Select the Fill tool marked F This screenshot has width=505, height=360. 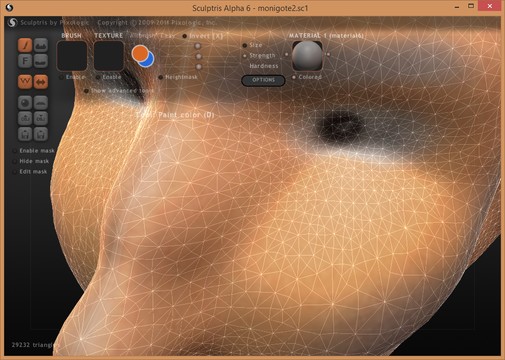[25, 61]
